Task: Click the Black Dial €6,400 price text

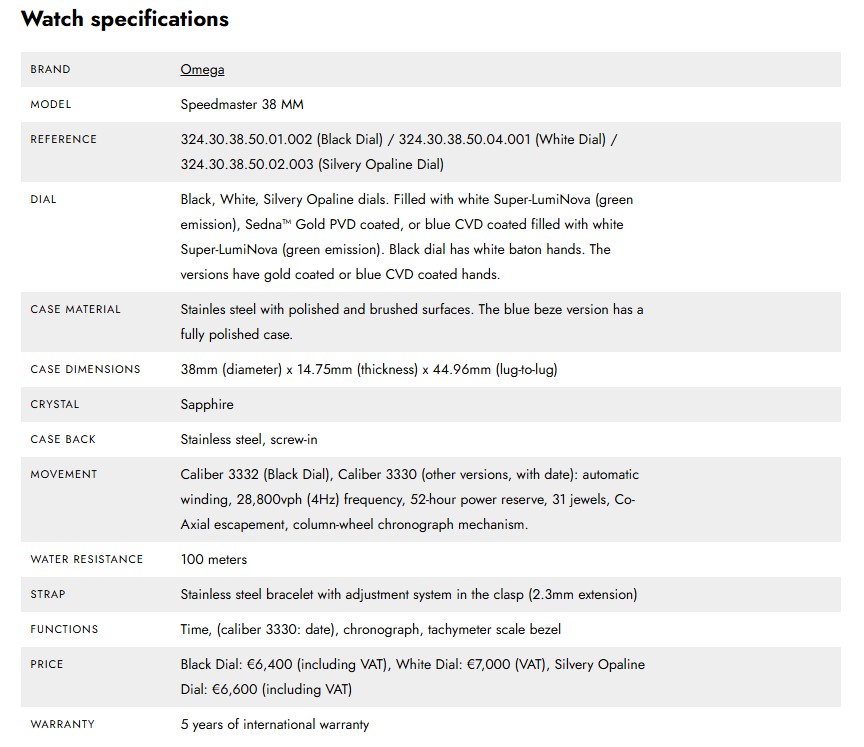Action: coord(284,664)
